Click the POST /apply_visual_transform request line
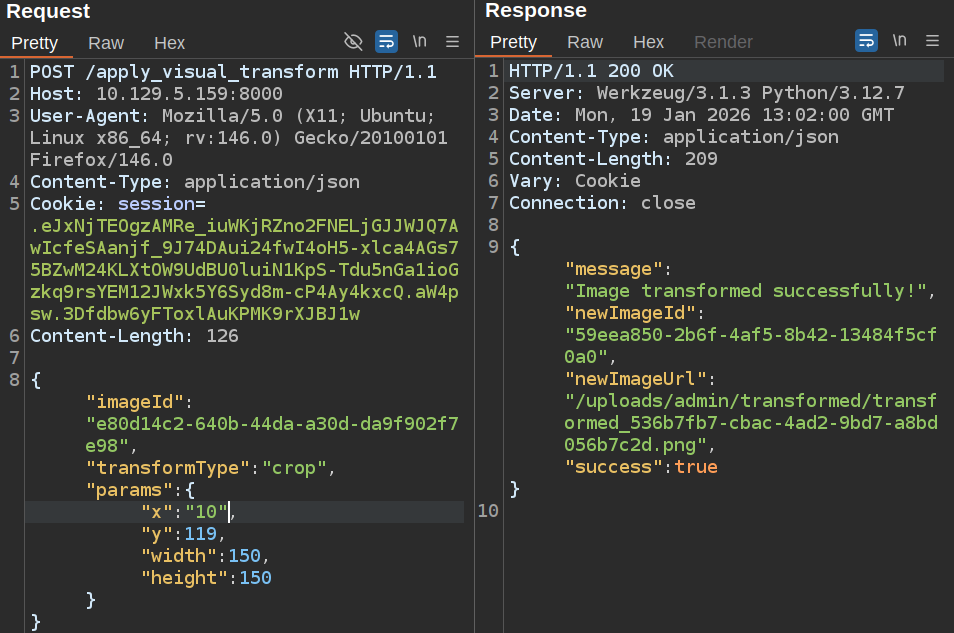 tap(233, 72)
